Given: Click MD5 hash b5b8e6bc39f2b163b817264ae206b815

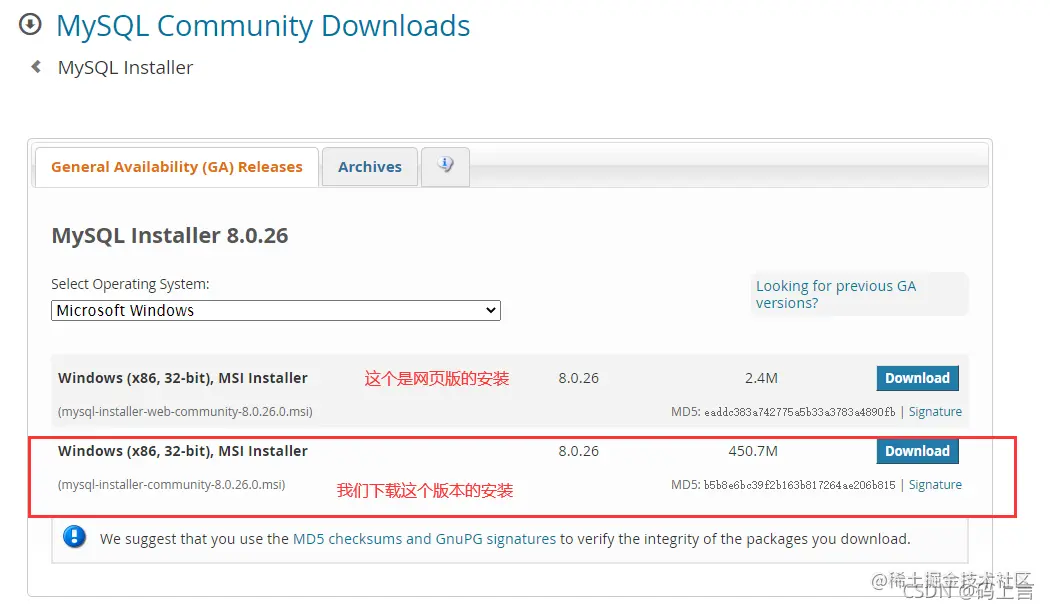Looking at the screenshot, I should point(800,485).
